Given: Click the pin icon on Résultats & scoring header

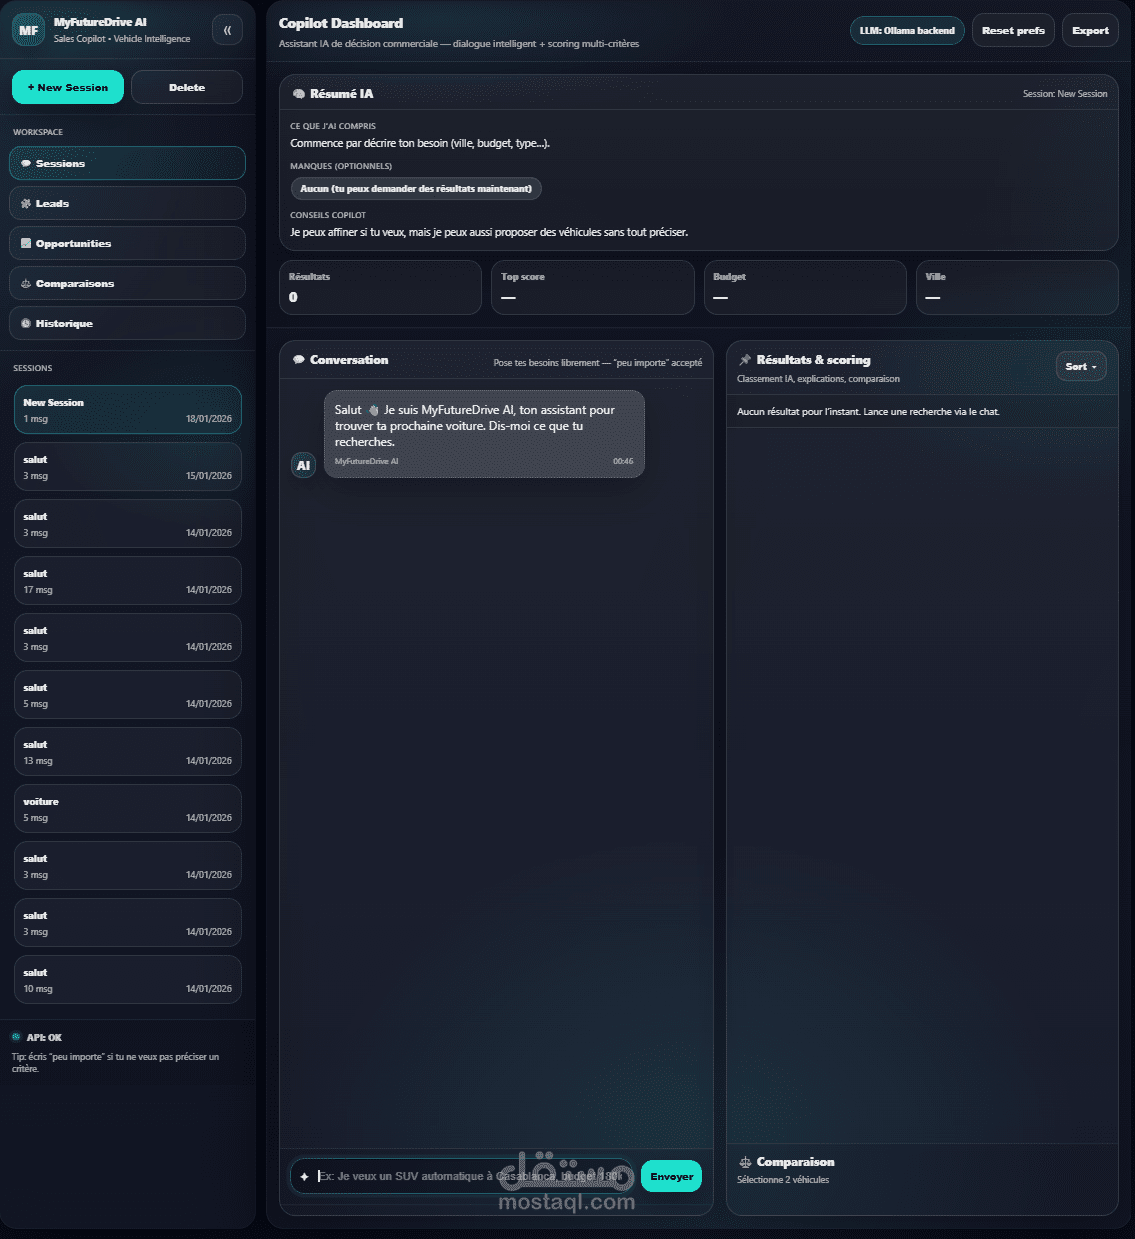Looking at the screenshot, I should point(744,359).
